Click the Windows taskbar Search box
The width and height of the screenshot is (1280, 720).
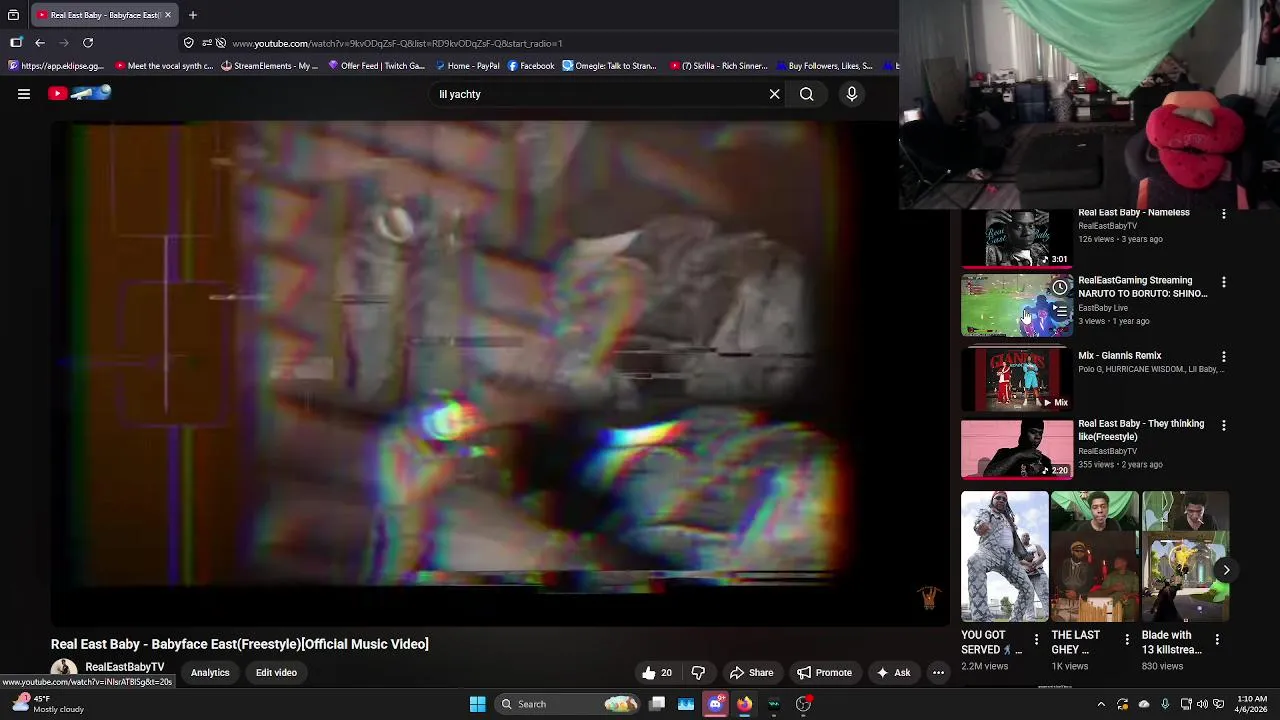pyautogui.click(x=568, y=704)
